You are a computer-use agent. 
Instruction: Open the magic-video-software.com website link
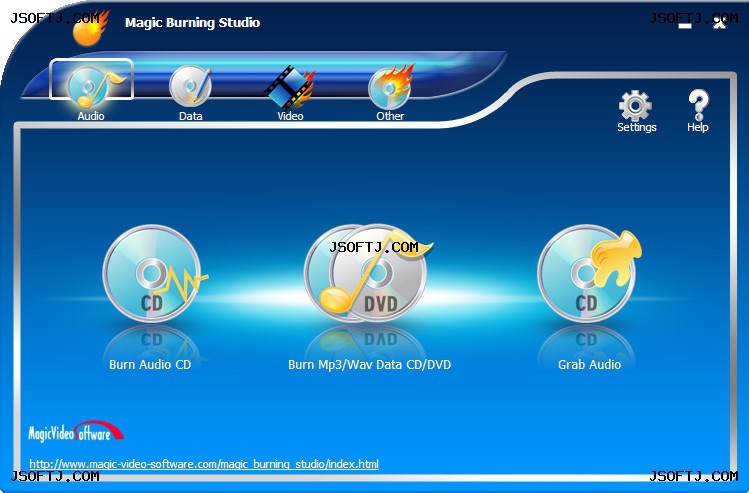click(x=204, y=464)
